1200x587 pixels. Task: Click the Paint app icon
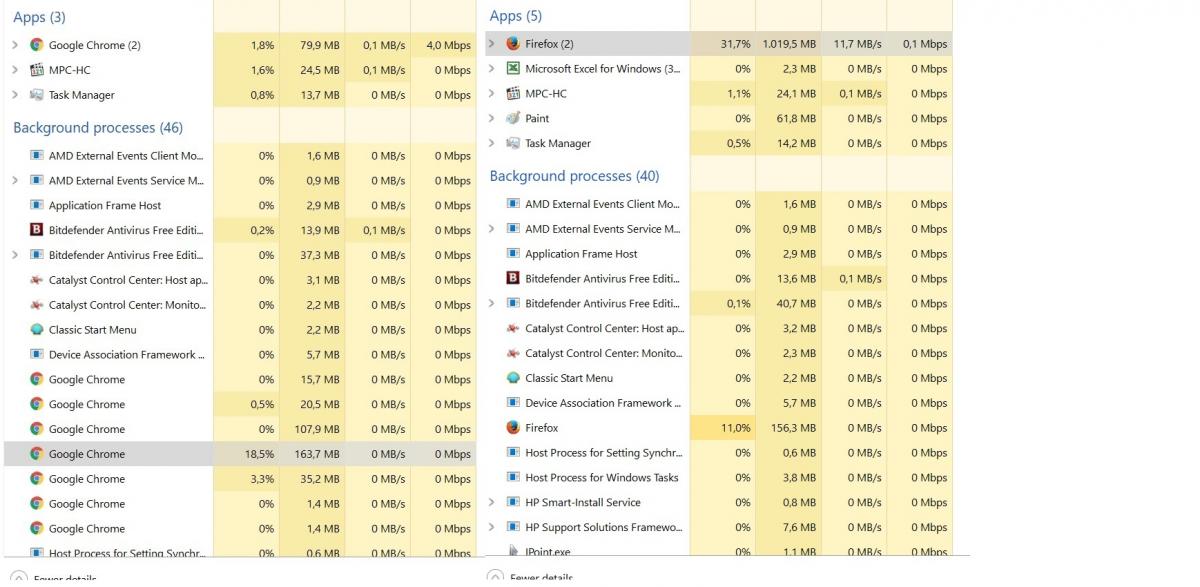[x=513, y=118]
